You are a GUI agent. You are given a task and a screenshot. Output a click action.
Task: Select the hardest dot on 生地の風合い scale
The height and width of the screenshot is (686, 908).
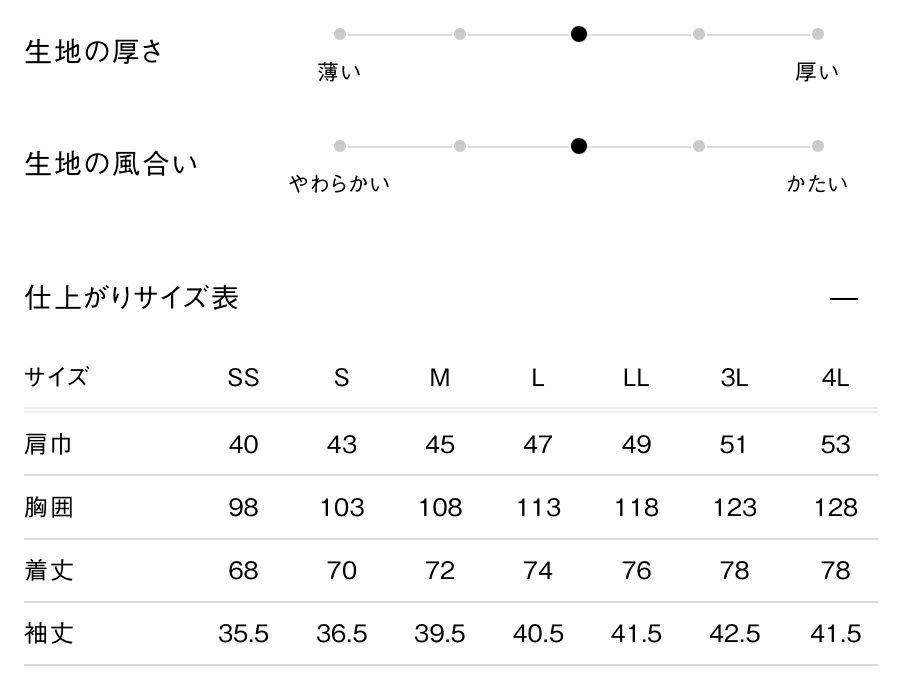[818, 146]
